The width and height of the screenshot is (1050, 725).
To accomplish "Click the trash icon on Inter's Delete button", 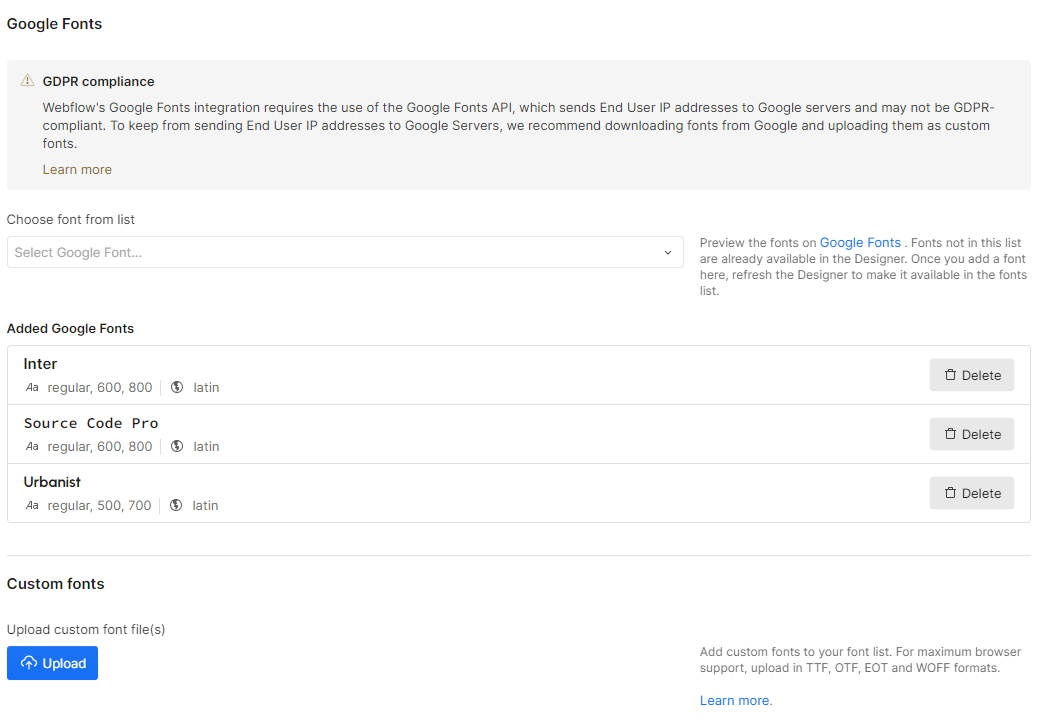I will coord(950,375).
